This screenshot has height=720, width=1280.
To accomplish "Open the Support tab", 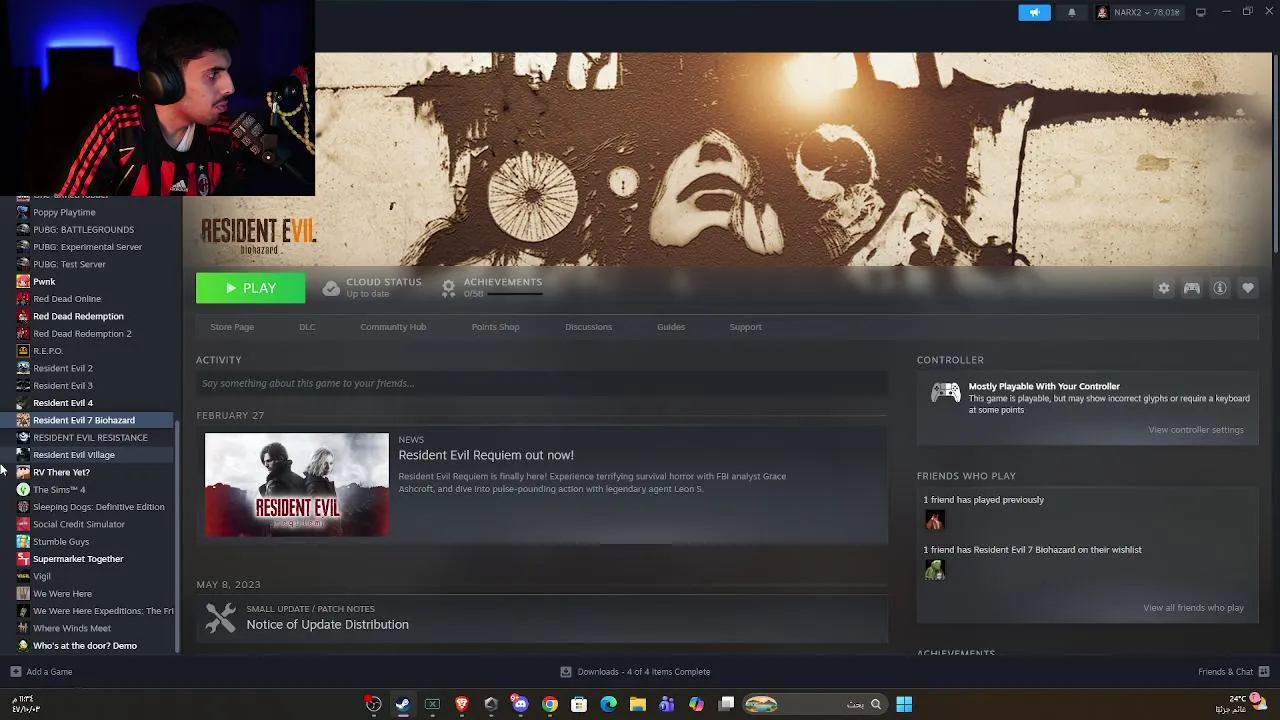I will (x=745, y=327).
